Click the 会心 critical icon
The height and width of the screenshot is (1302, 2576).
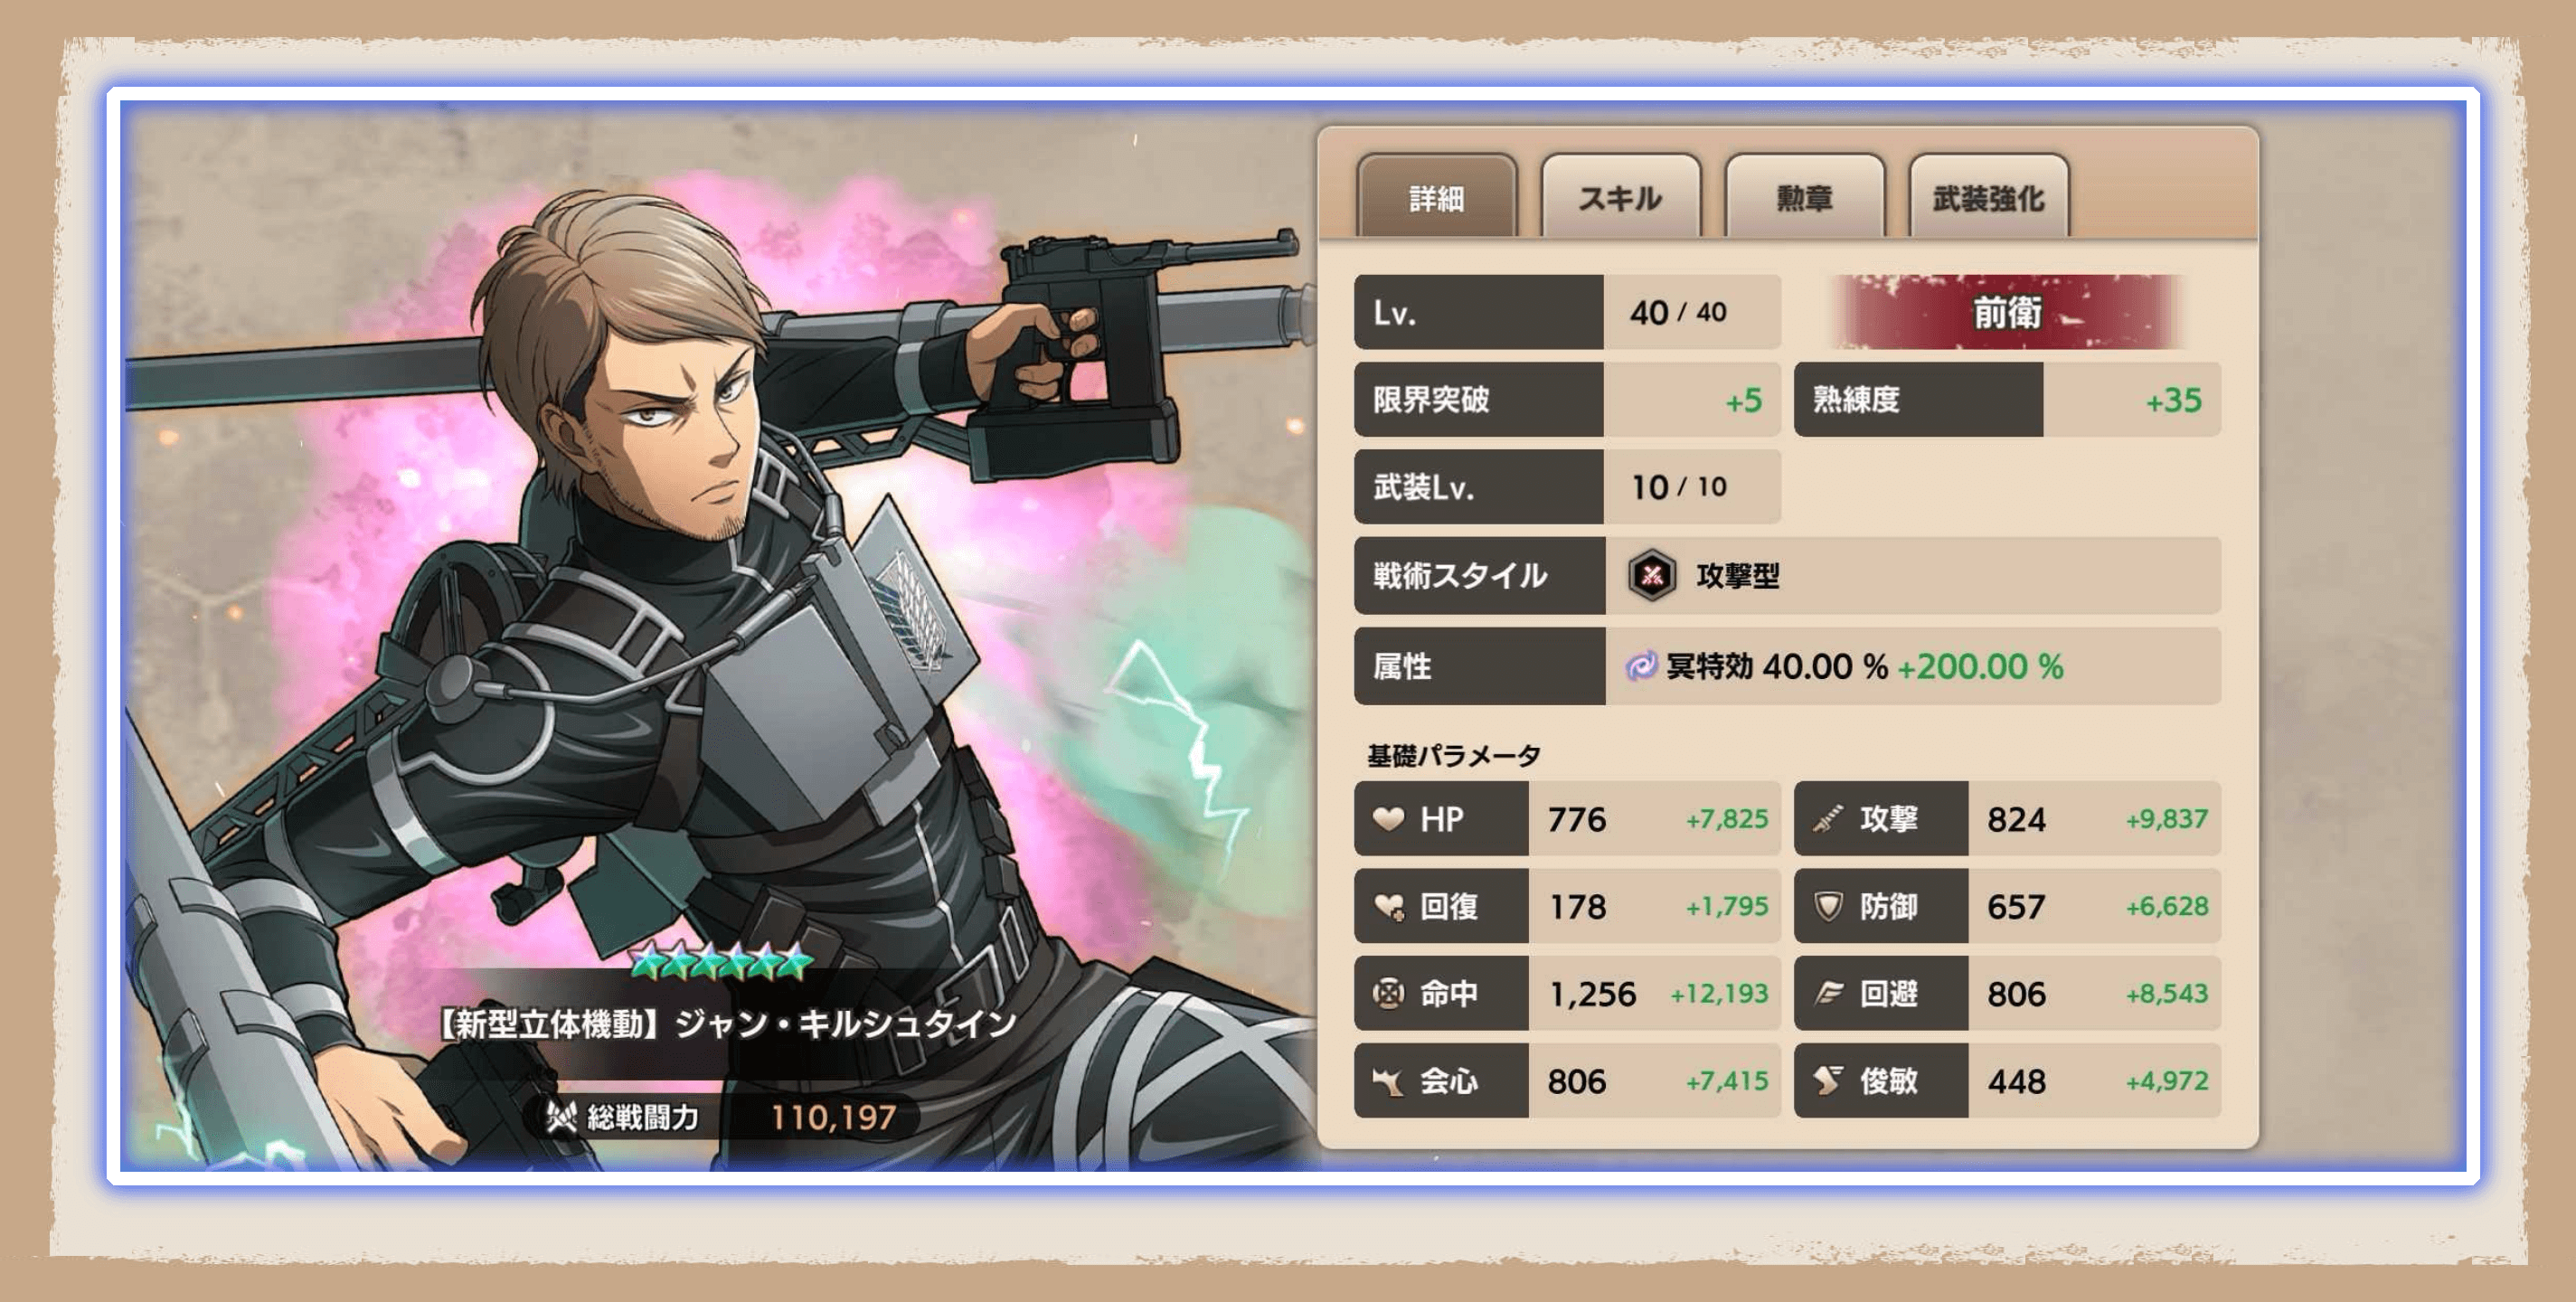click(x=1388, y=1081)
